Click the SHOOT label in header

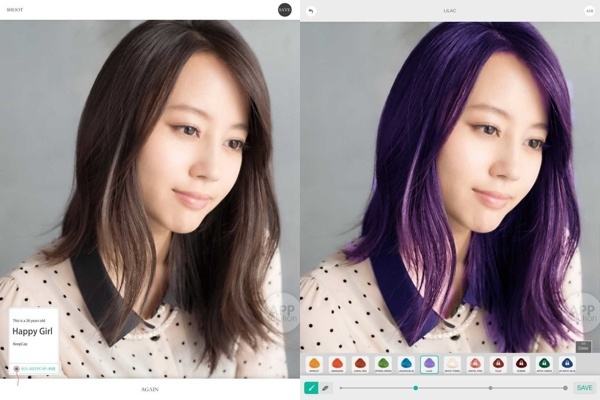pyautogui.click(x=16, y=10)
